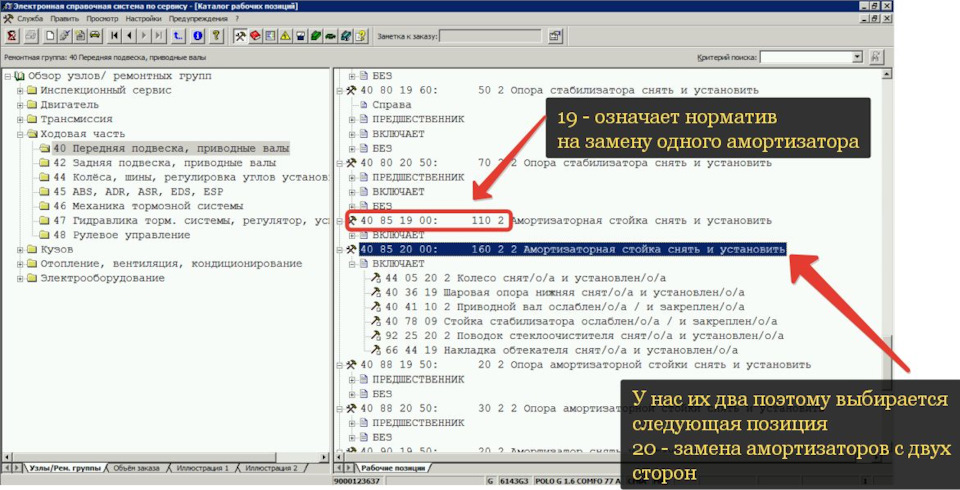This screenshot has height=490, width=960.
Task: Click the yellow question mark help icon
Action: coord(216,36)
